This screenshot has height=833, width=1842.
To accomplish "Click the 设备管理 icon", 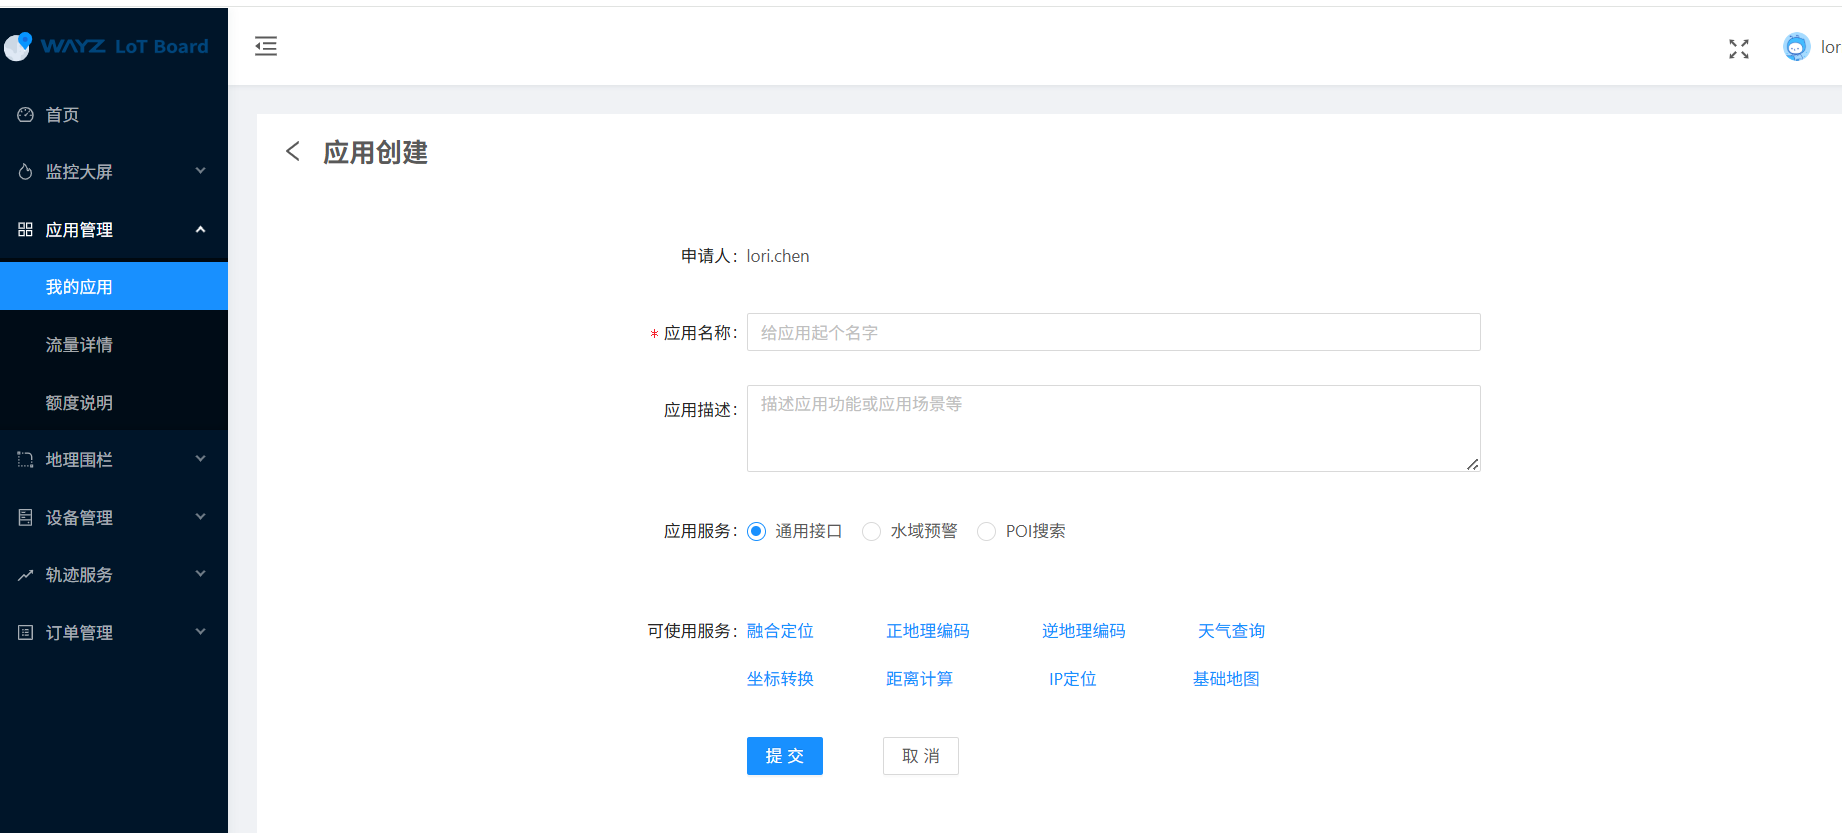I will [x=26, y=518].
